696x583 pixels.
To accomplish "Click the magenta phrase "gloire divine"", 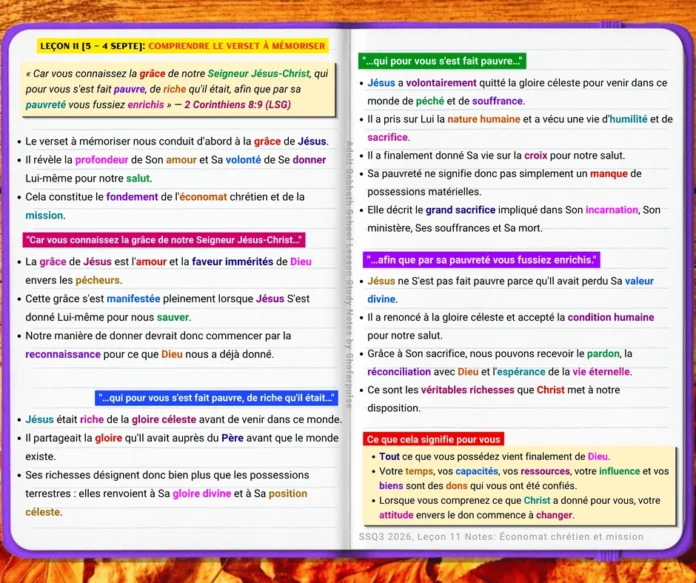I will 202,494.
